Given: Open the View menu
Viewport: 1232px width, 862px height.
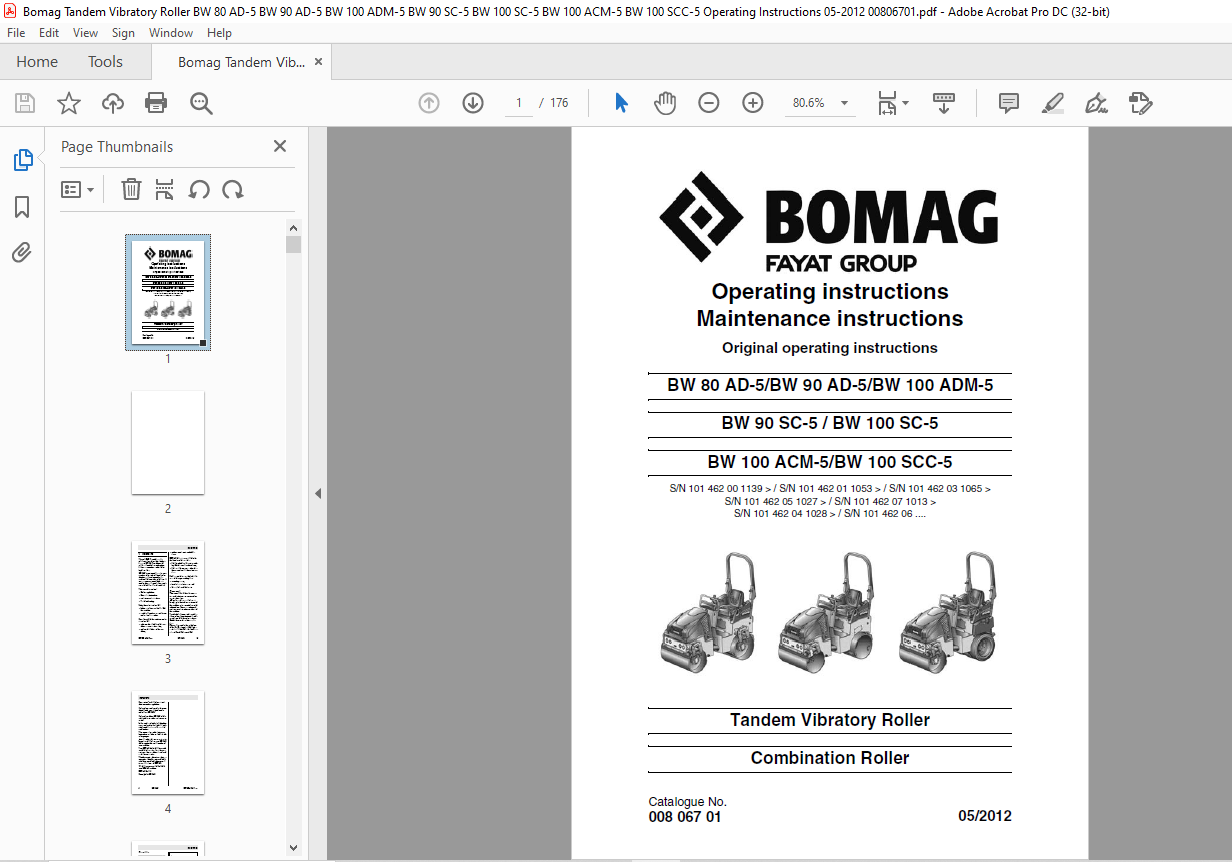Looking at the screenshot, I should pos(85,33).
